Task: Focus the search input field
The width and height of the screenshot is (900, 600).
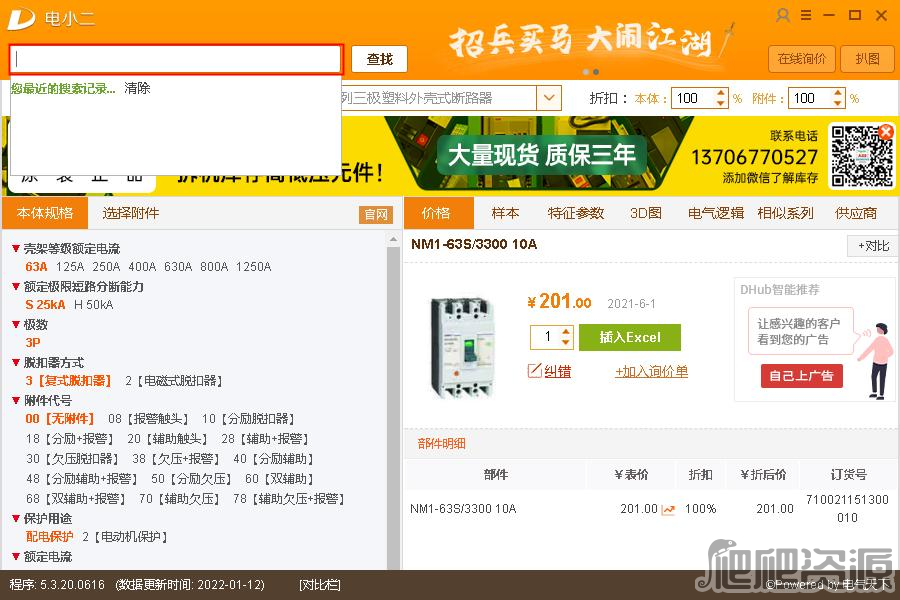Action: click(x=176, y=59)
